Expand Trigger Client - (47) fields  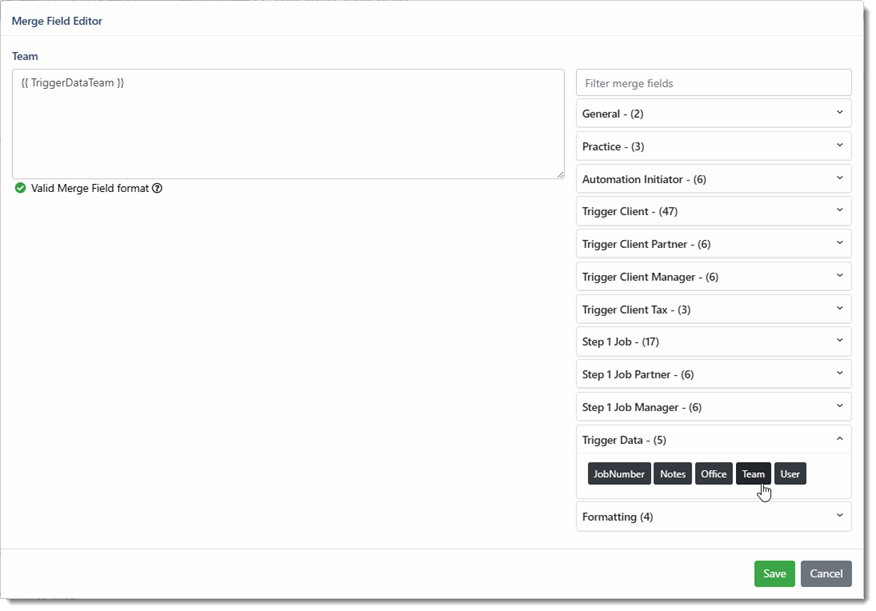tap(713, 211)
